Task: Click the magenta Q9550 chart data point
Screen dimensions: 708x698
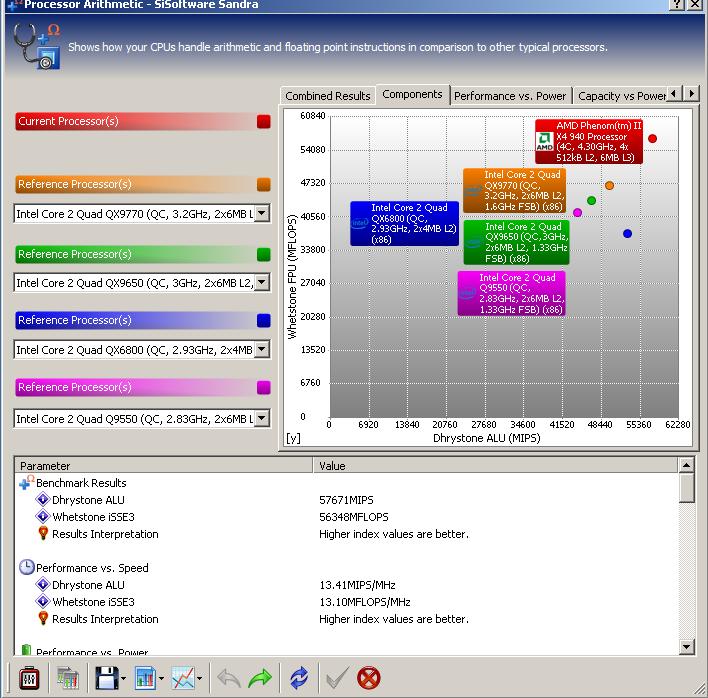Action: (x=577, y=212)
